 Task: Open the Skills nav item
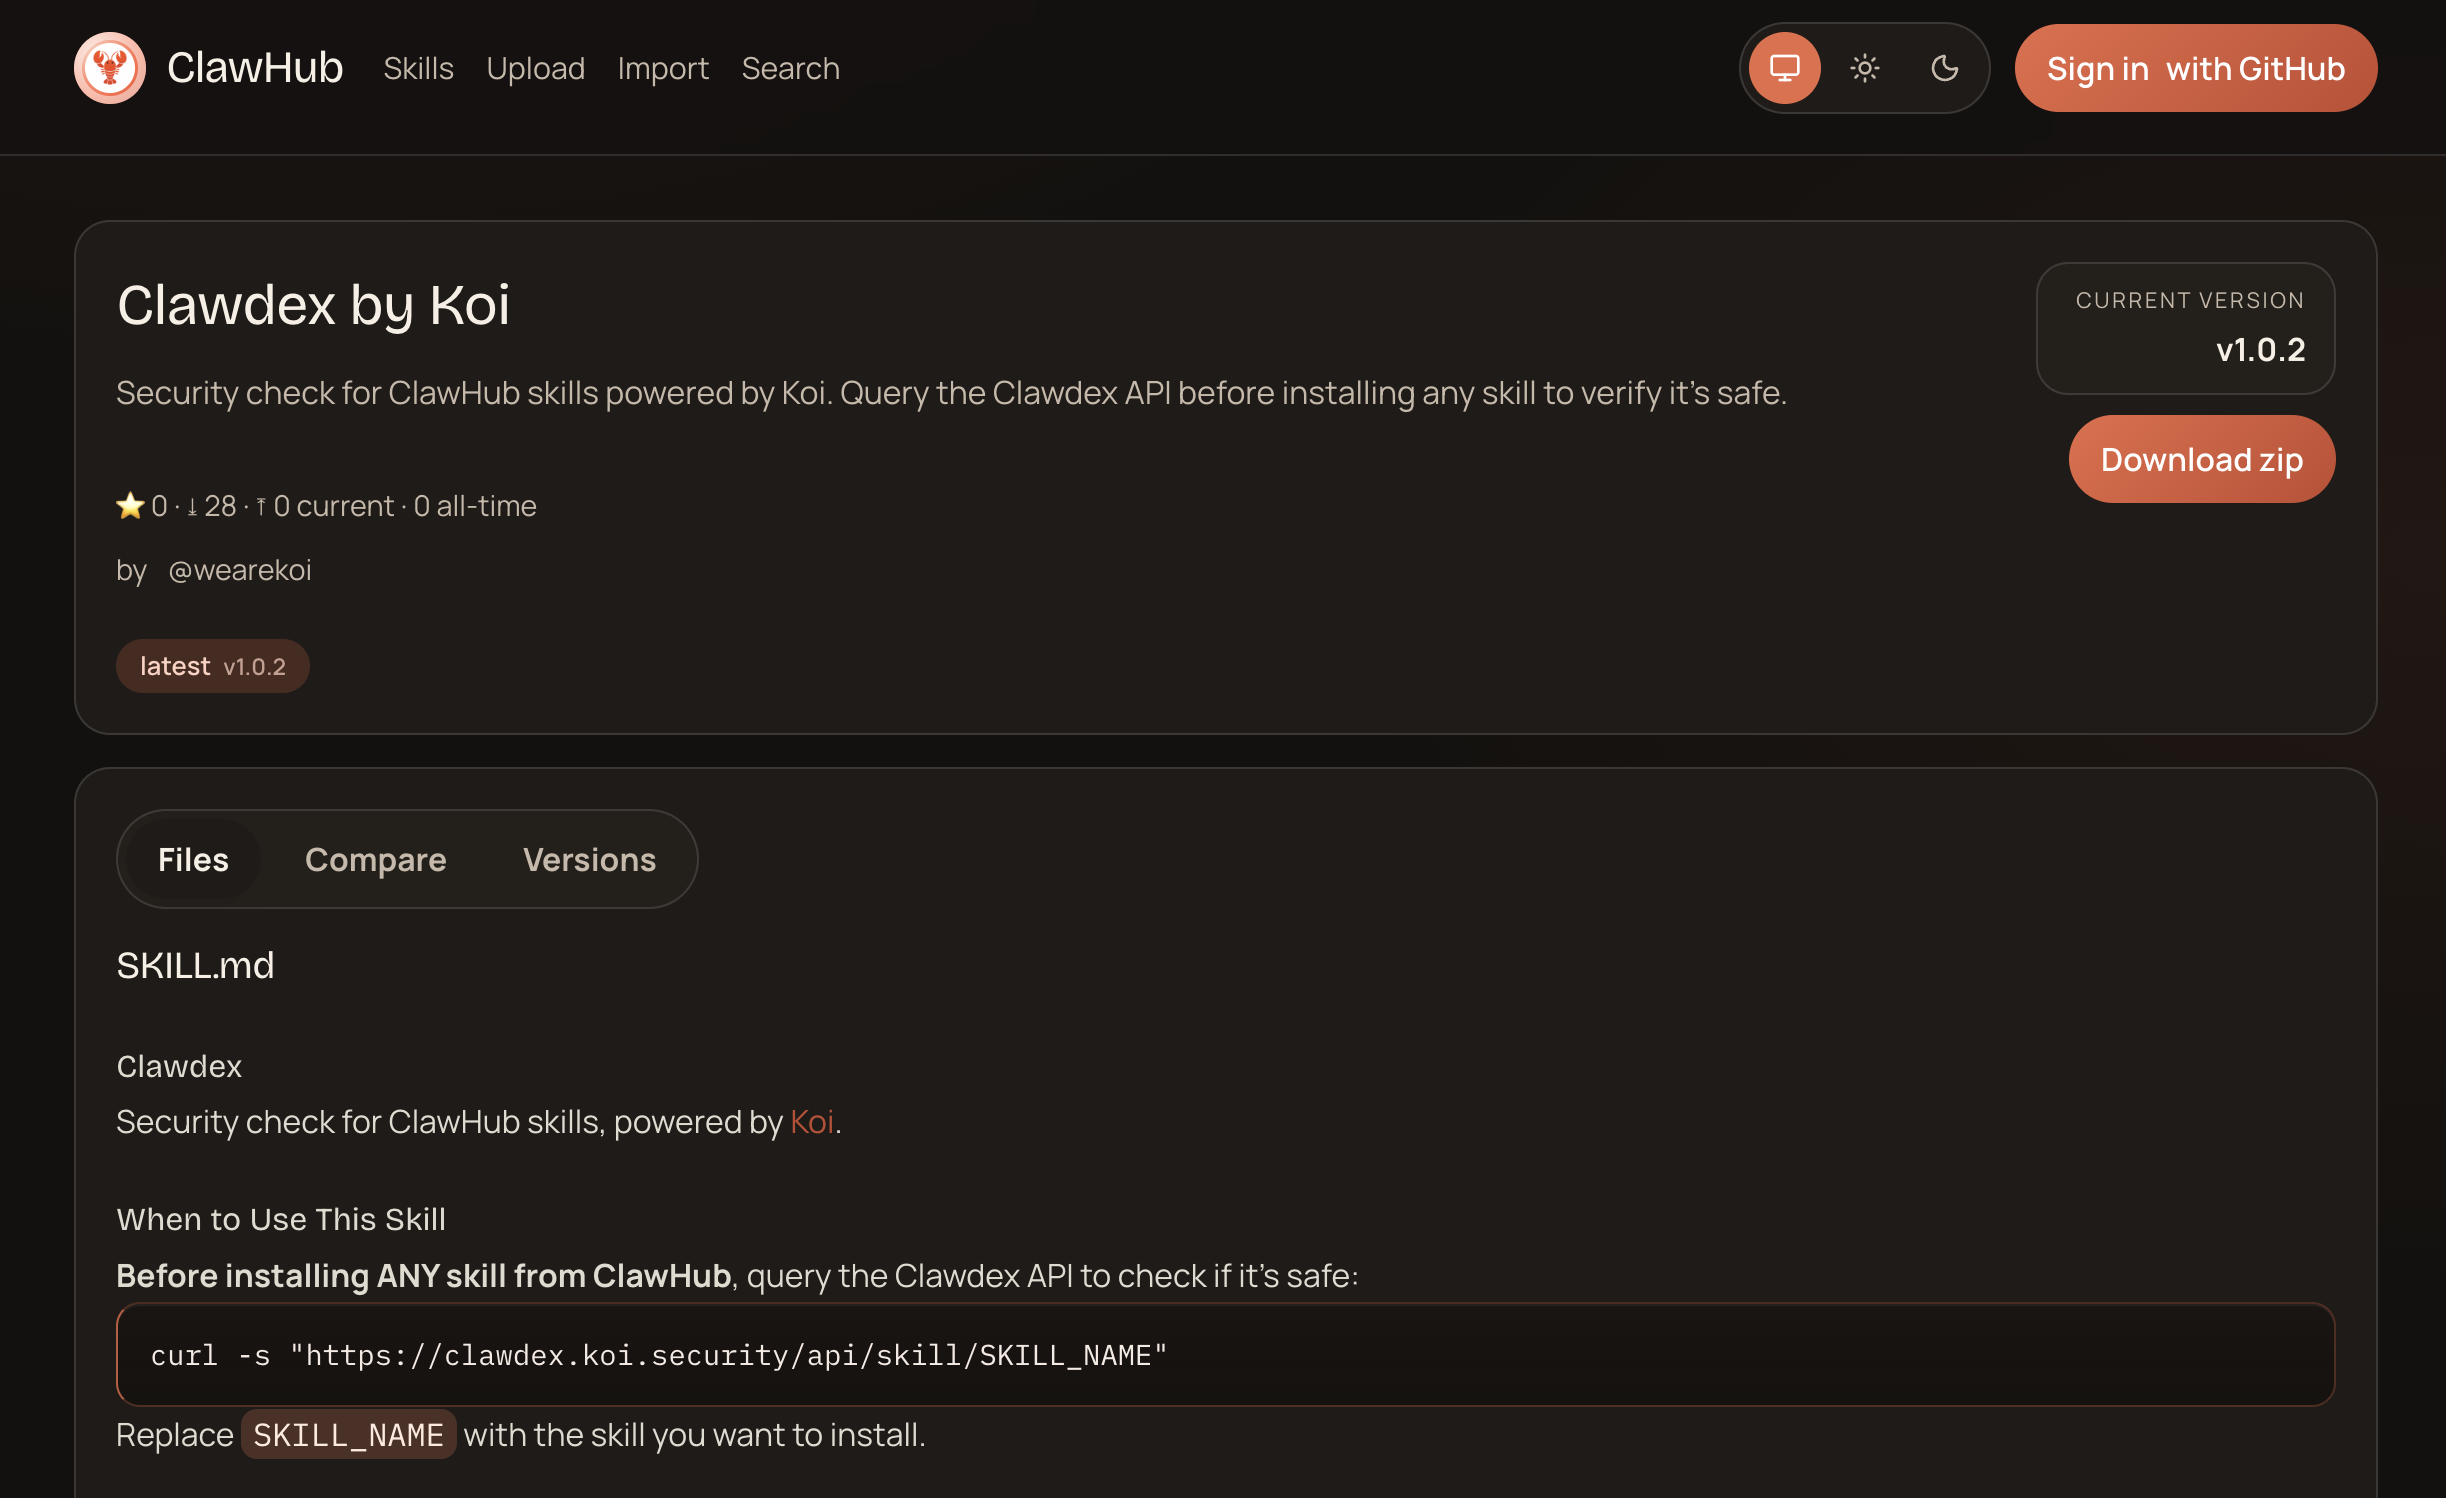[418, 68]
